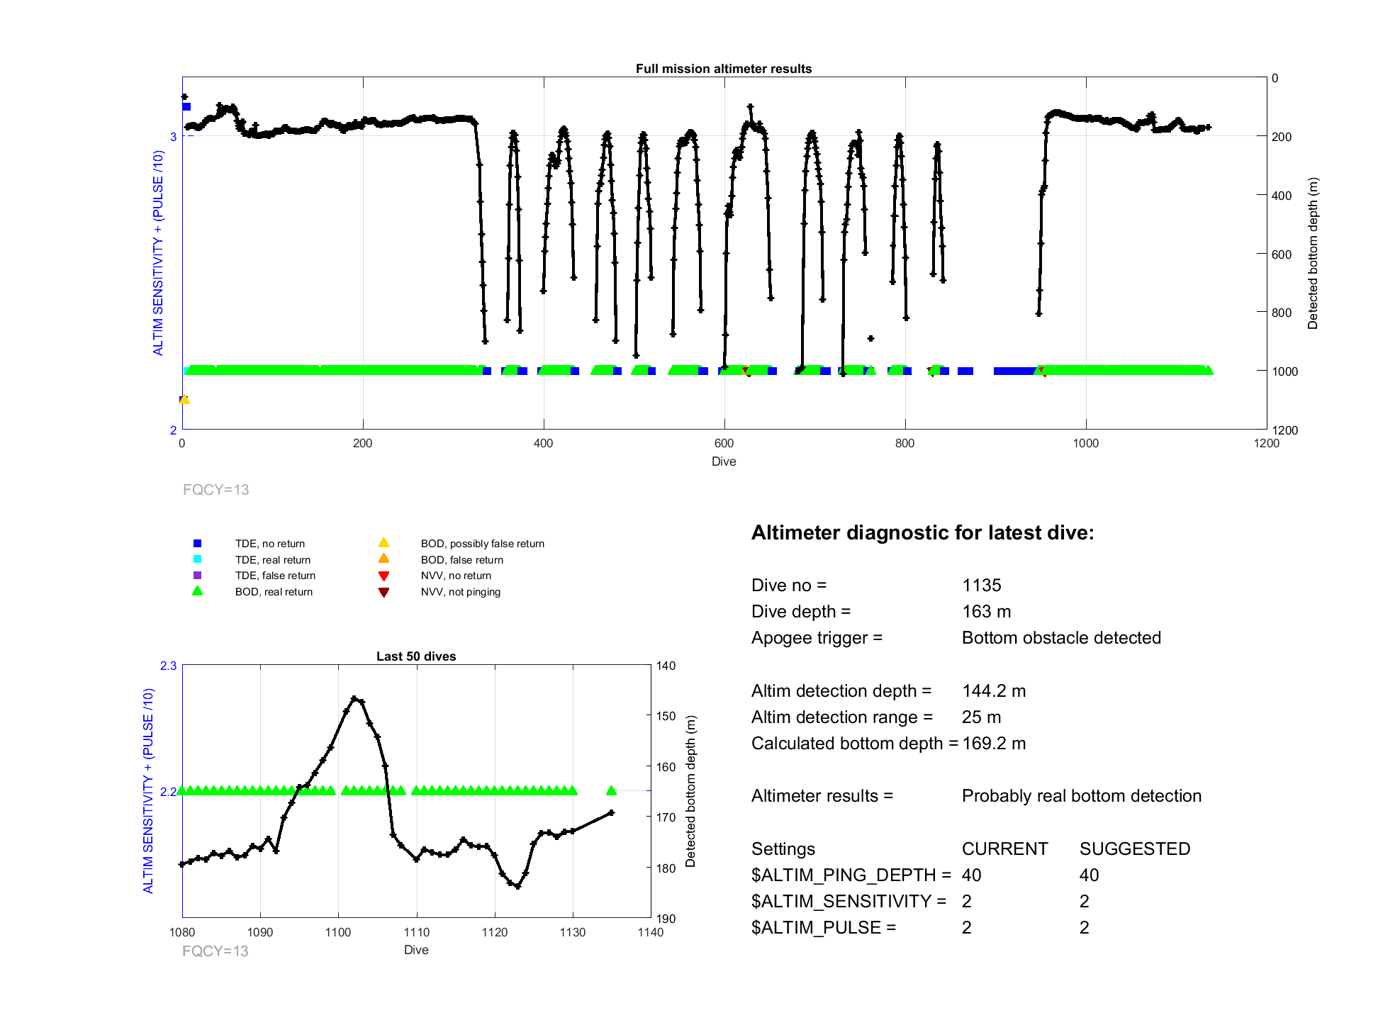Viewport: 1400px width, 1032px height.
Task: Click the '$ALTIM_SENSITIVITY =' setting label
Action: coord(849,901)
